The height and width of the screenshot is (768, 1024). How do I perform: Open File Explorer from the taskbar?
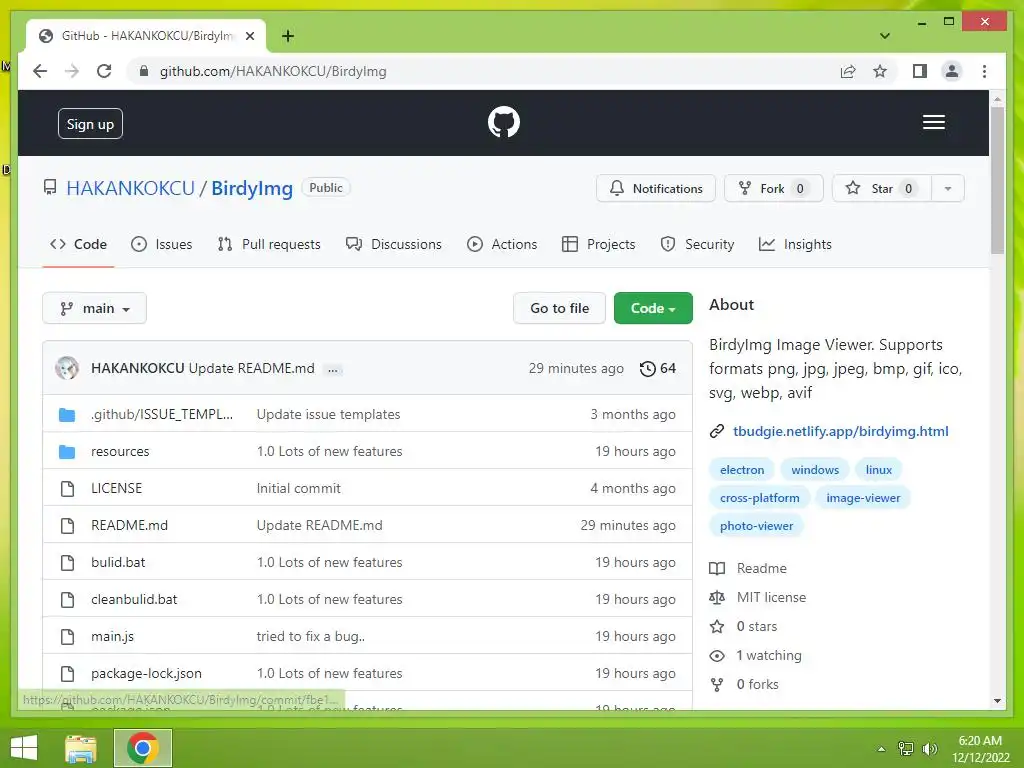tap(81, 748)
